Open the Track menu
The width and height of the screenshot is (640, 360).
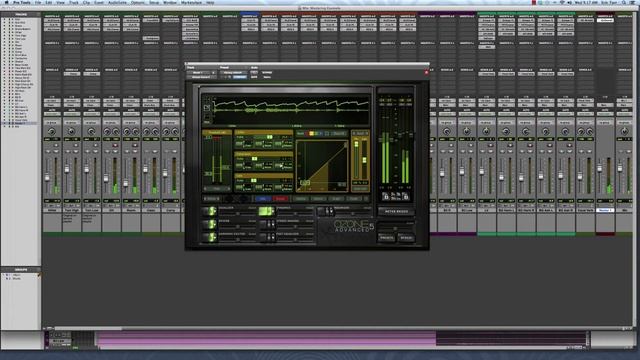tap(74, 2)
